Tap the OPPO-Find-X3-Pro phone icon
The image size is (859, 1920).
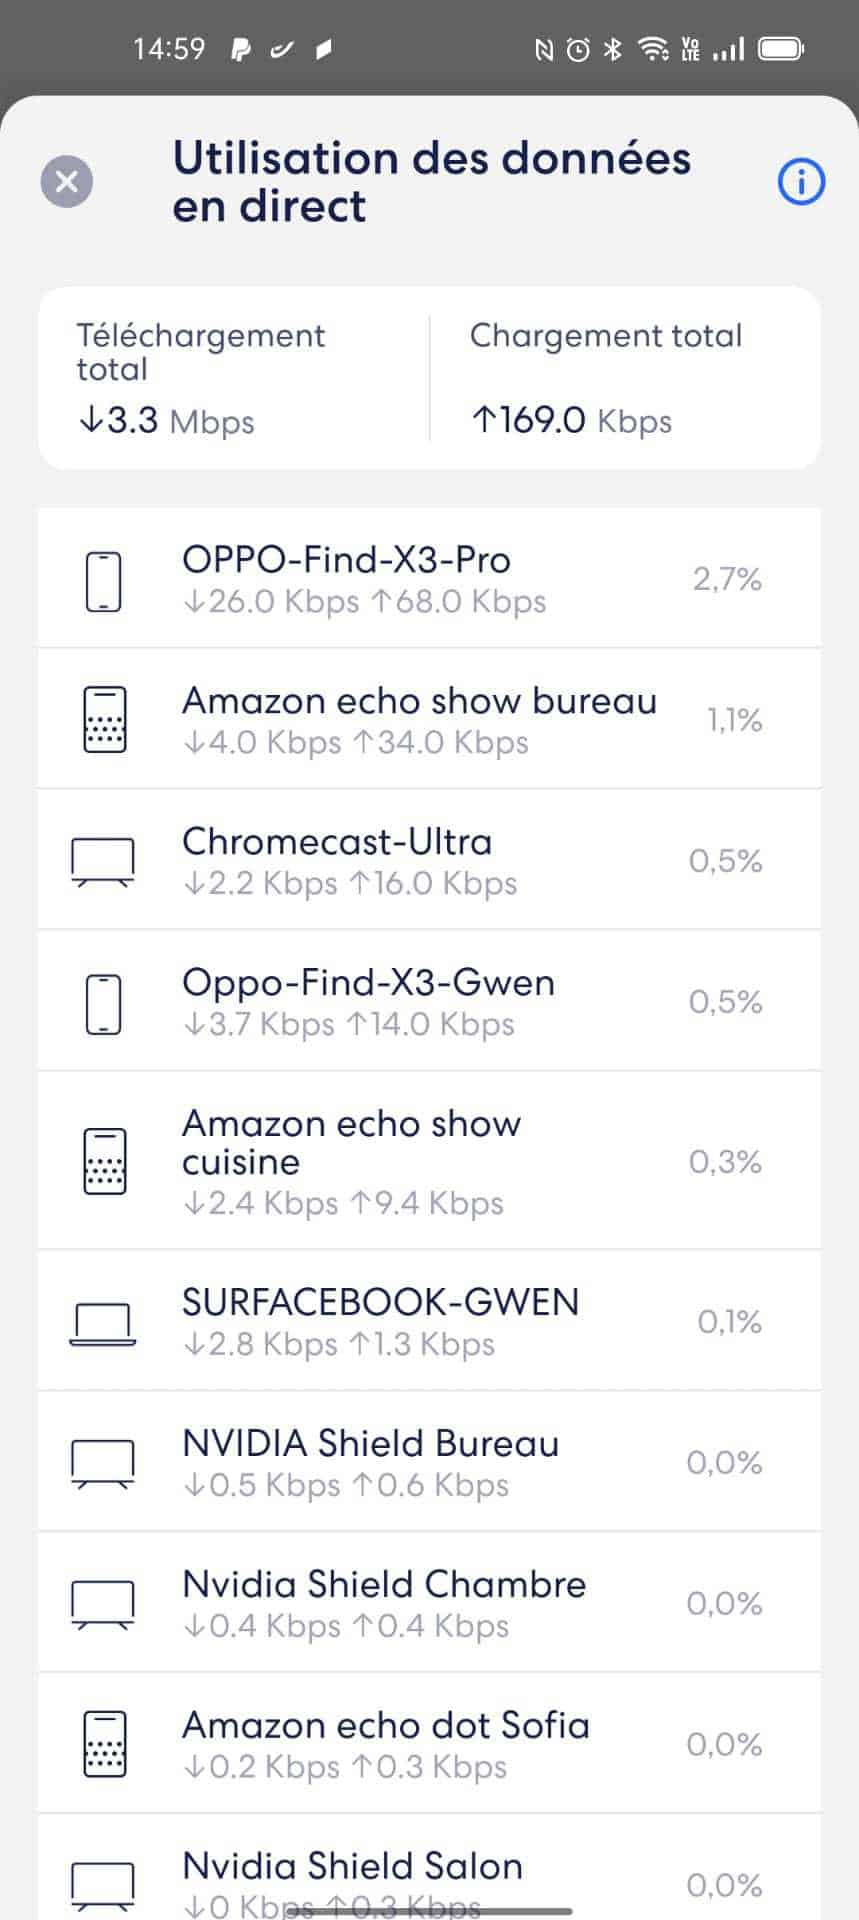[103, 580]
